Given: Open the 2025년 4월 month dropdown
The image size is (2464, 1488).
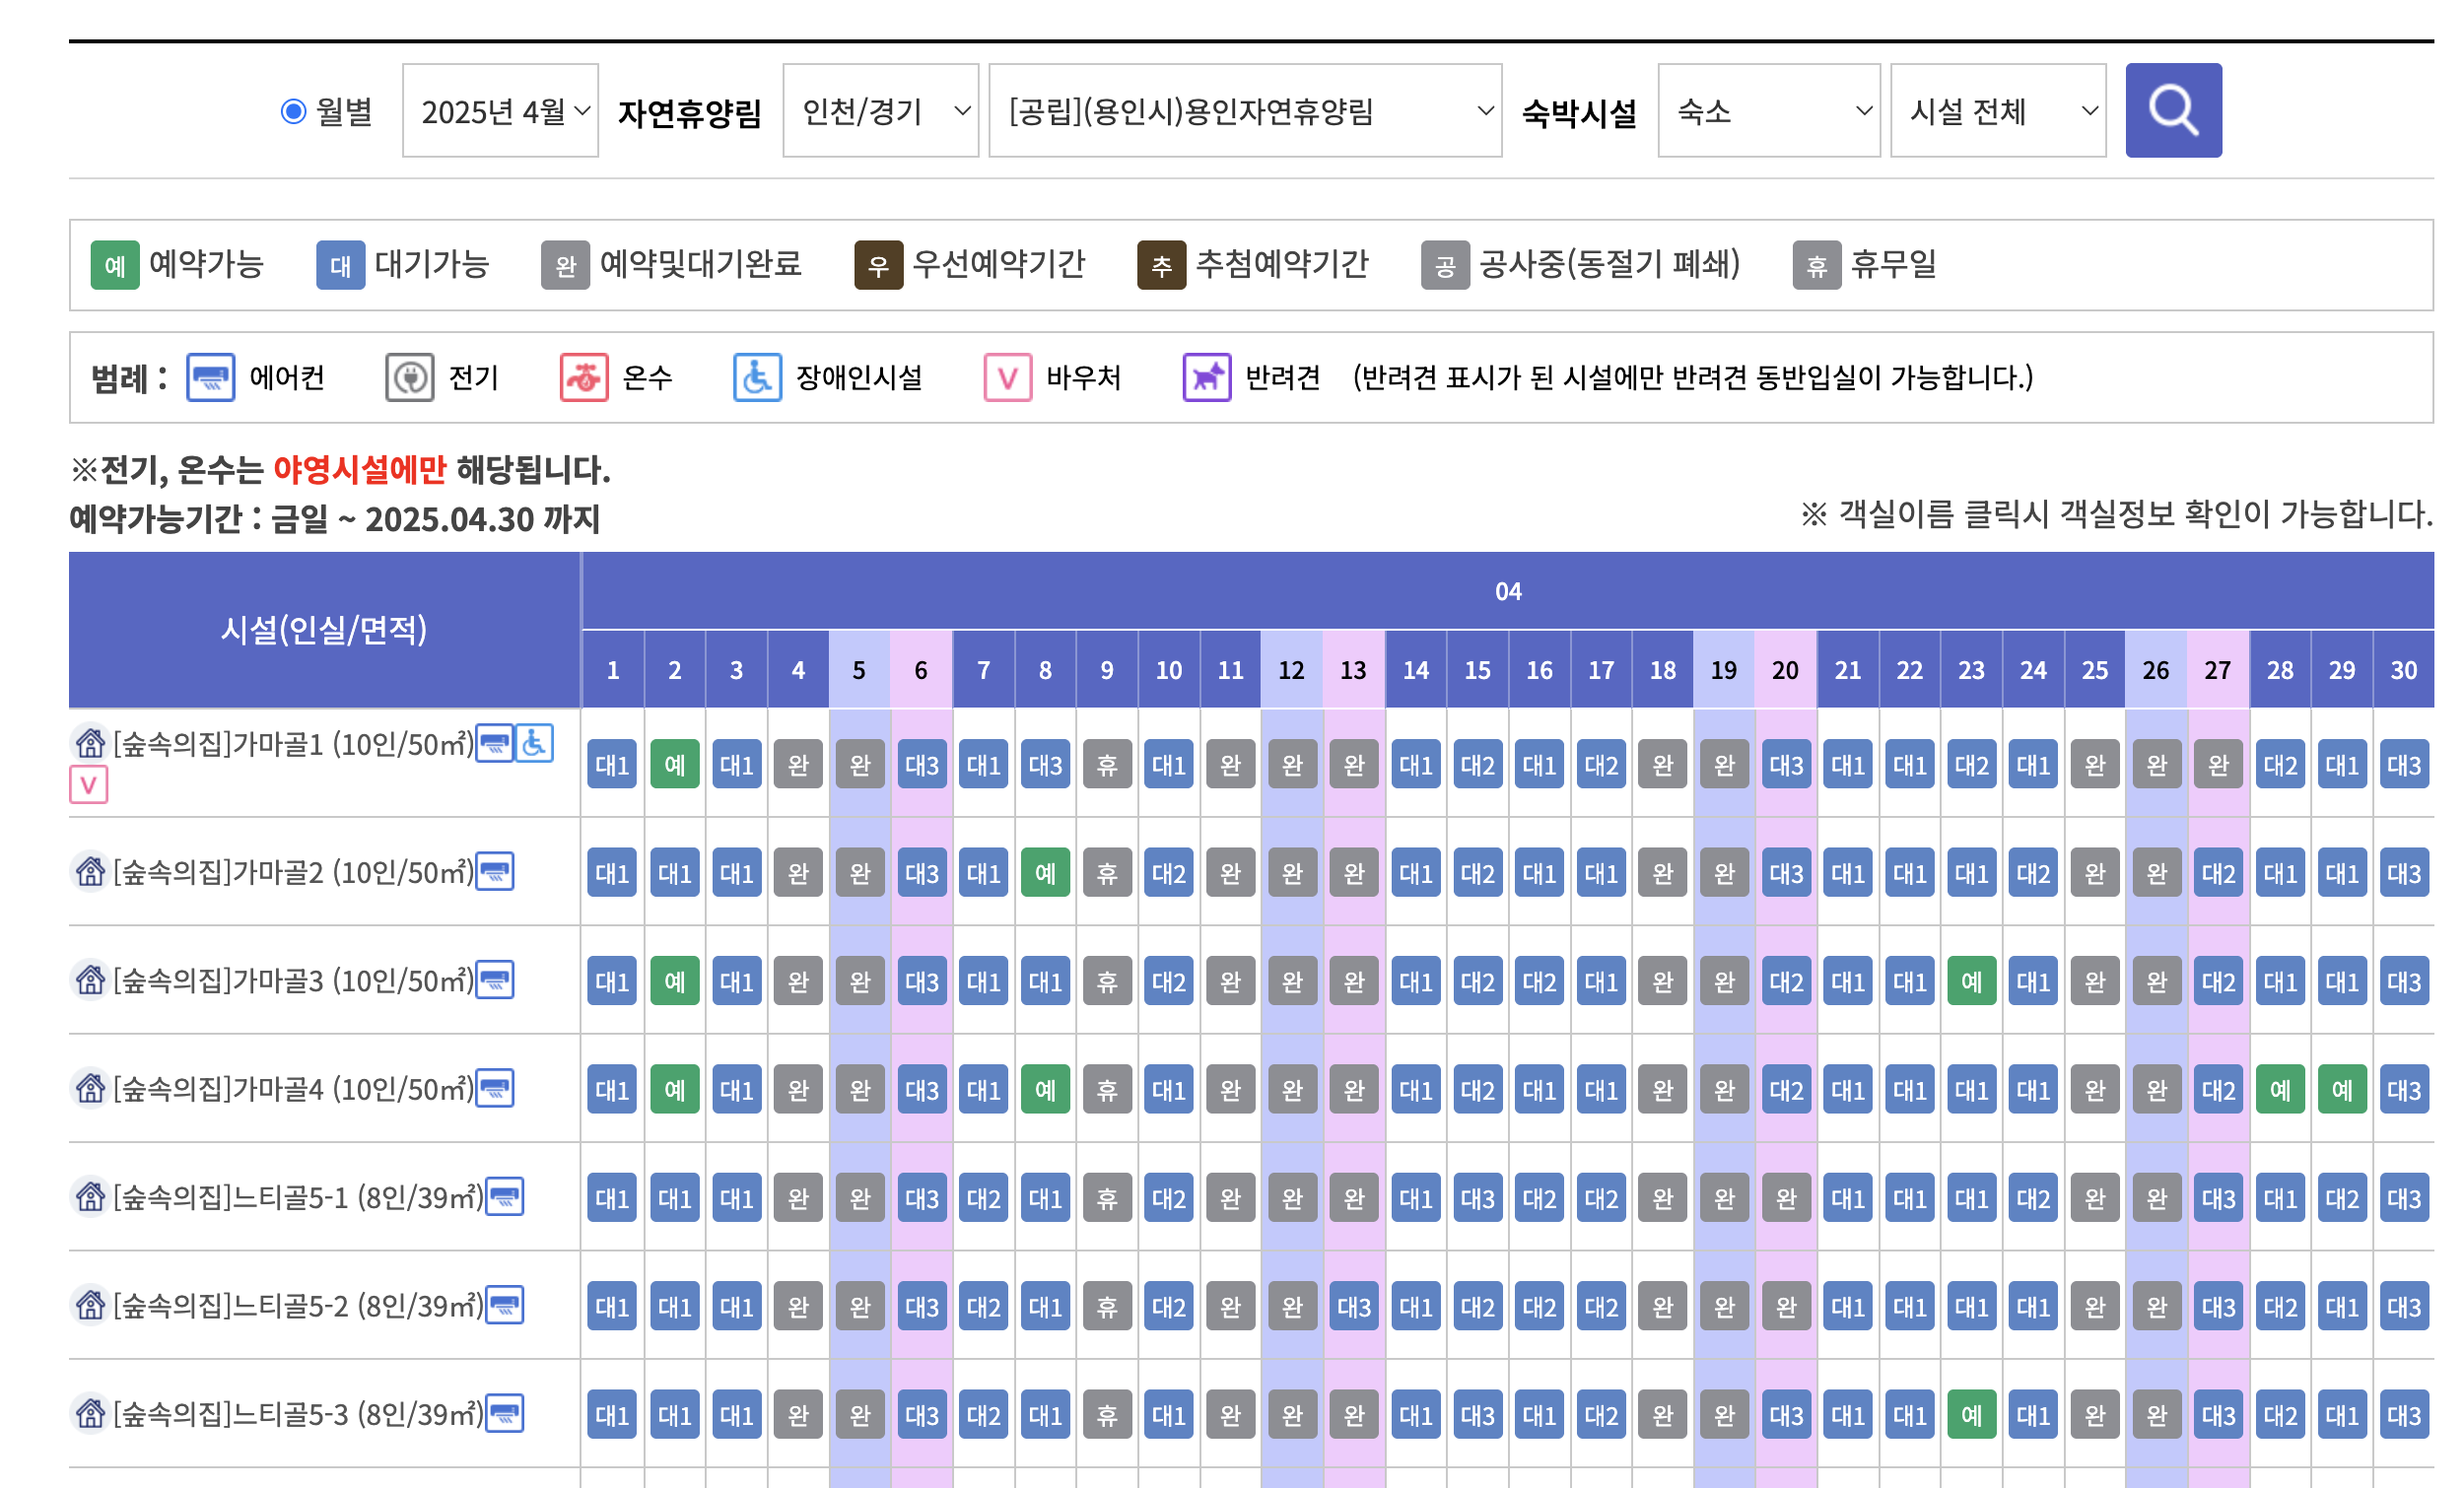Looking at the screenshot, I should point(500,111).
